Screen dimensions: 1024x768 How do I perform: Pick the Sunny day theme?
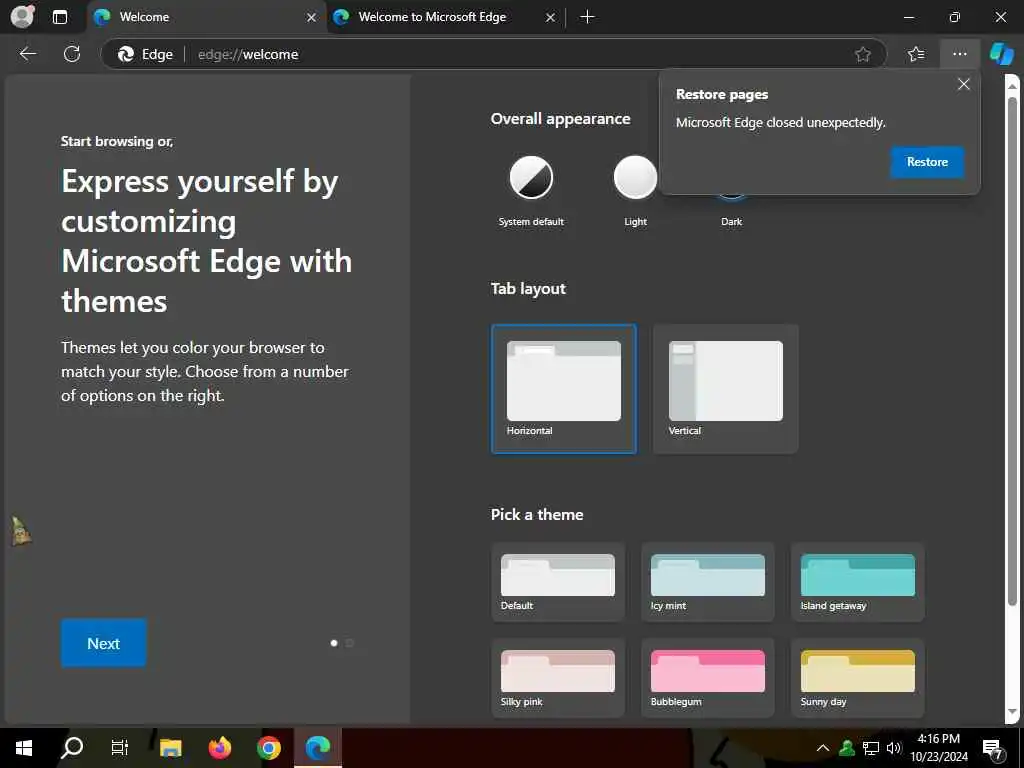pos(857,678)
